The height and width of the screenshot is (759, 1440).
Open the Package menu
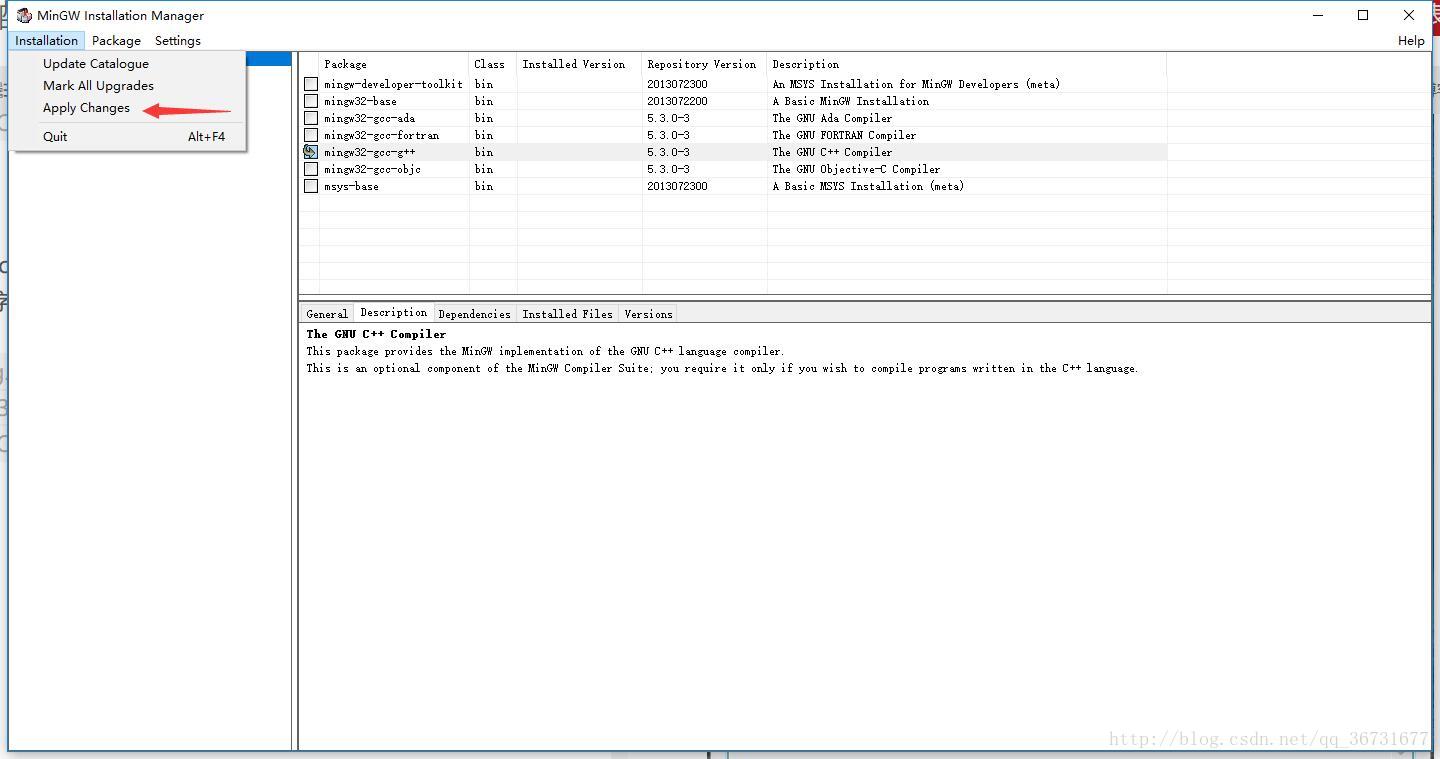click(116, 41)
